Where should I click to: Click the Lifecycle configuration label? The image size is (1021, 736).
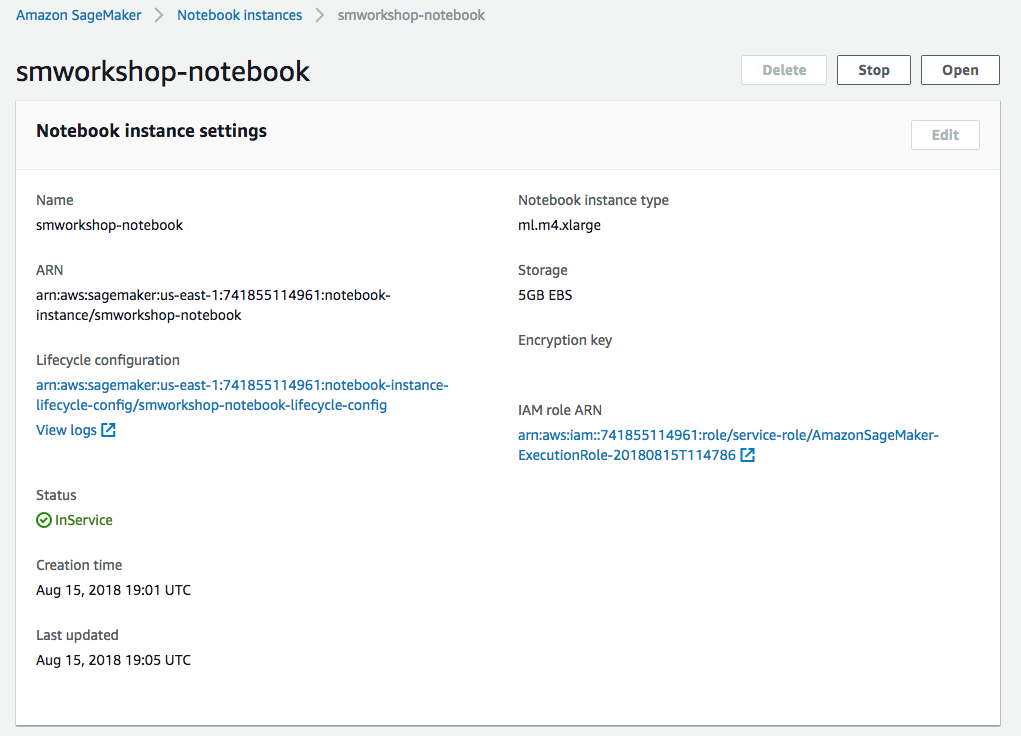tap(108, 360)
